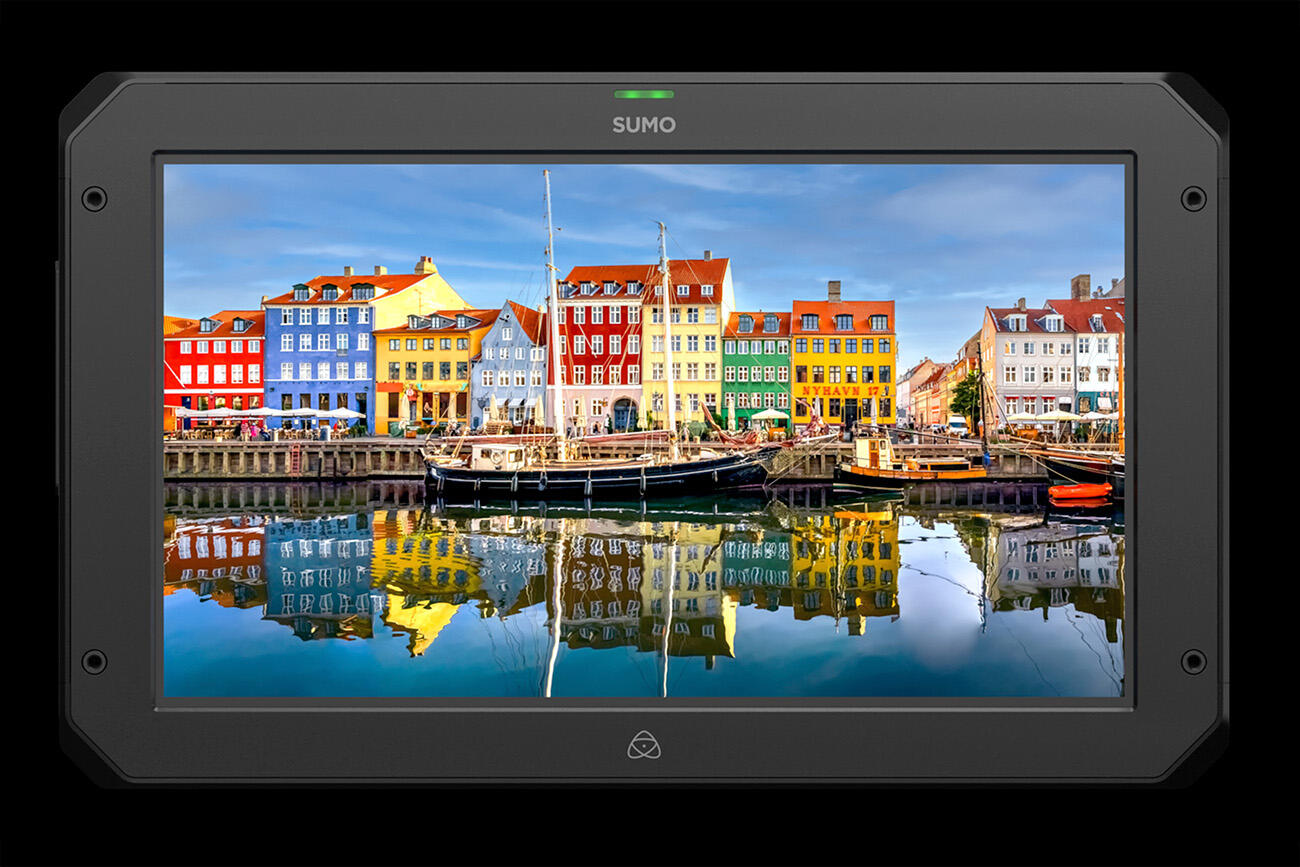Click the Atomos logo below the screen
Screen dimensions: 1300x867
(644, 745)
